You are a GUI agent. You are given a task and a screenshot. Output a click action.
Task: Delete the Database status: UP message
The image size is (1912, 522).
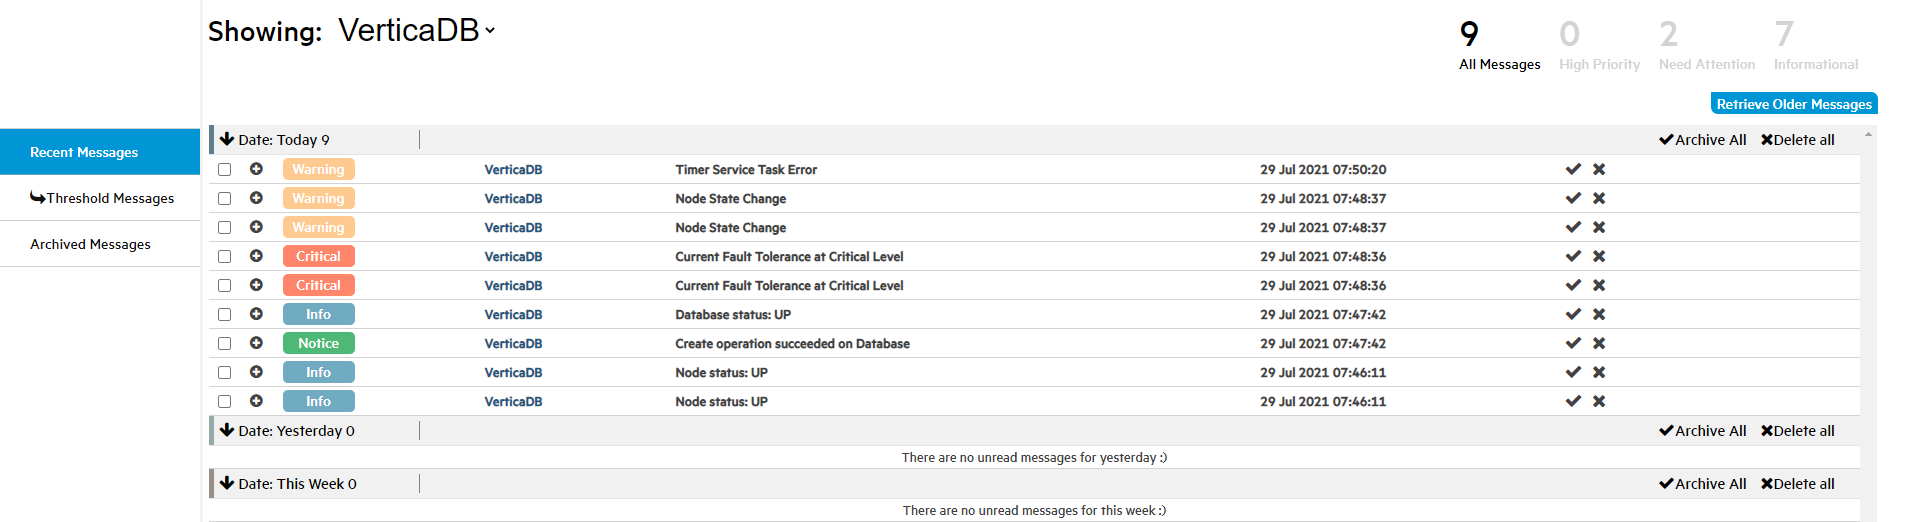click(1599, 314)
